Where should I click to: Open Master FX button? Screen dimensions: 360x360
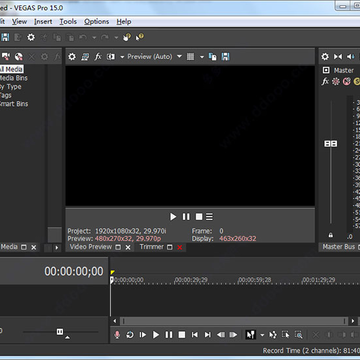[325, 81]
